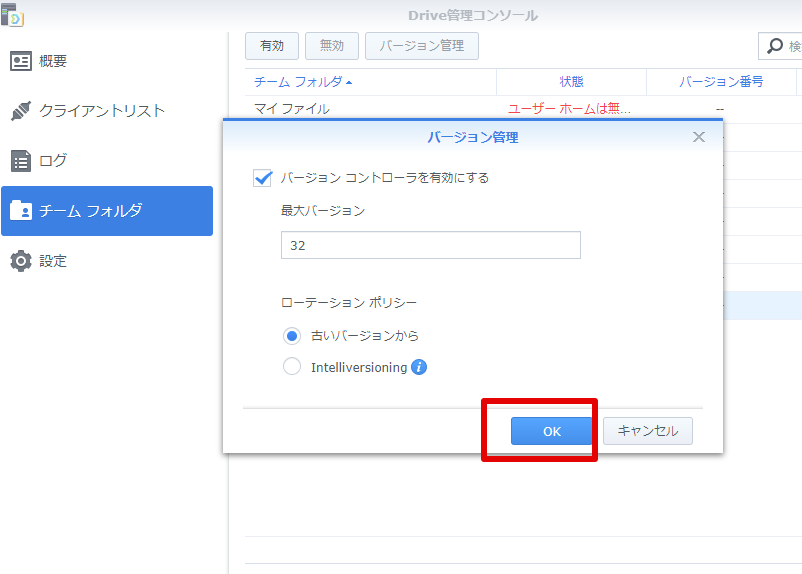Click 有効 toolbar button
Image resolution: width=802 pixels, height=574 pixels.
(272, 46)
